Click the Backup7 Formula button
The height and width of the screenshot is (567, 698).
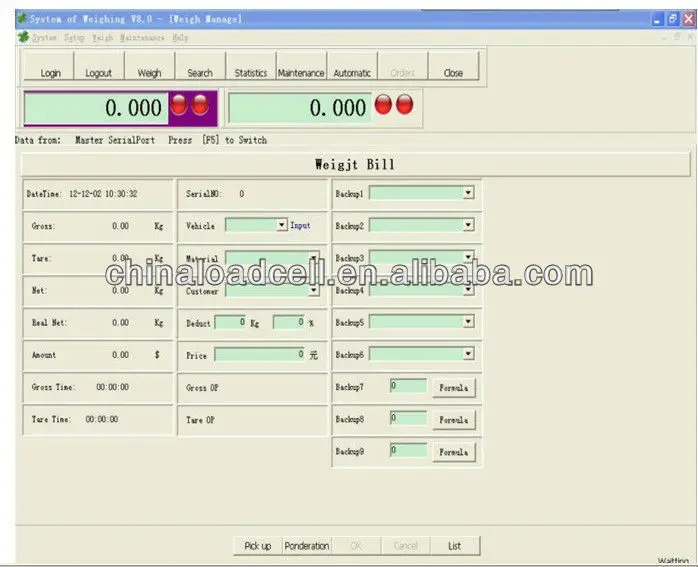(x=453, y=388)
